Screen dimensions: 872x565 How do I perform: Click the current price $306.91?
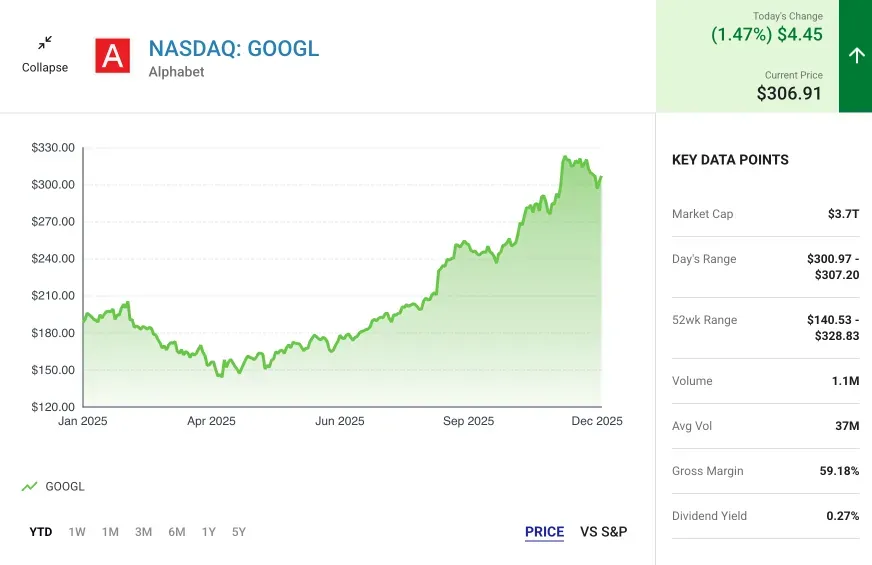(x=789, y=93)
